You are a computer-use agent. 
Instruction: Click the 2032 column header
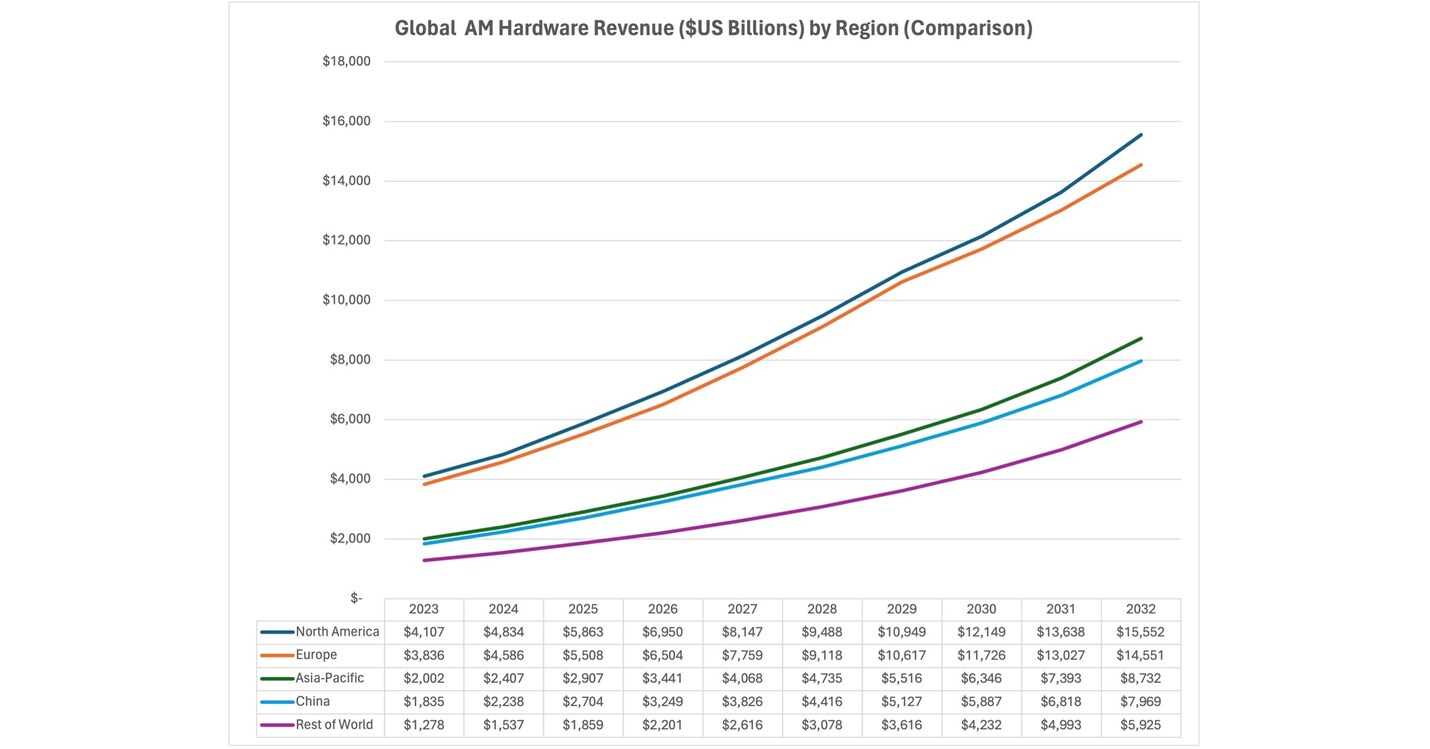(x=1141, y=609)
